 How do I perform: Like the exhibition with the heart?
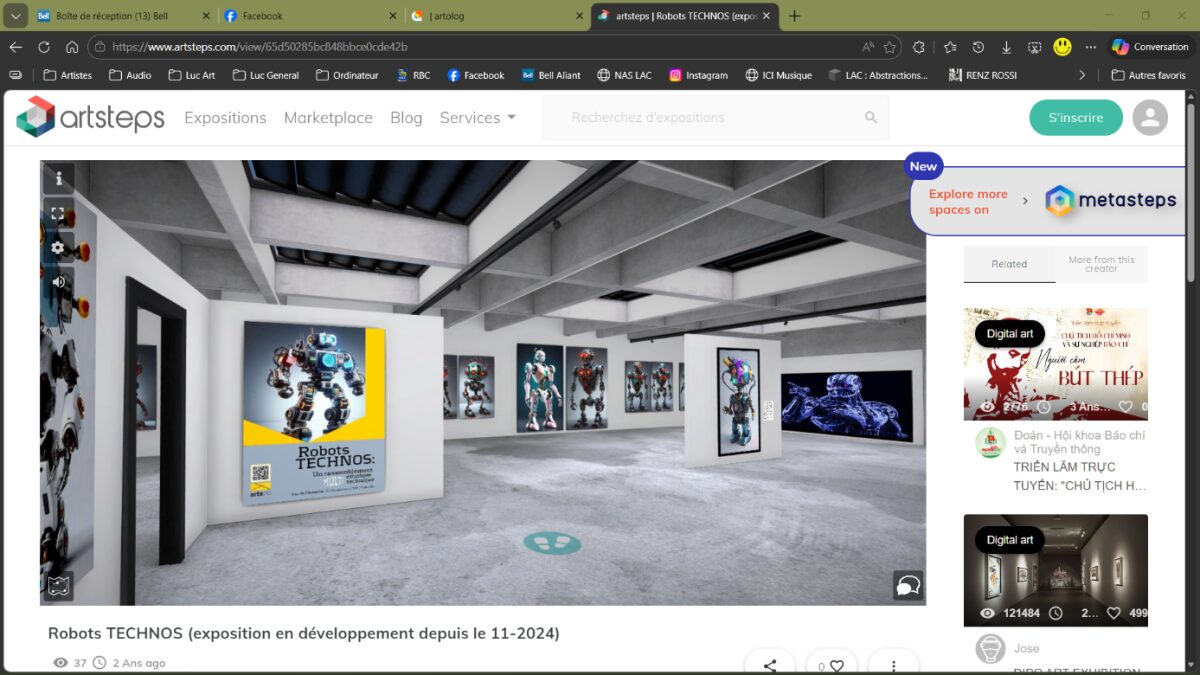tap(838, 664)
